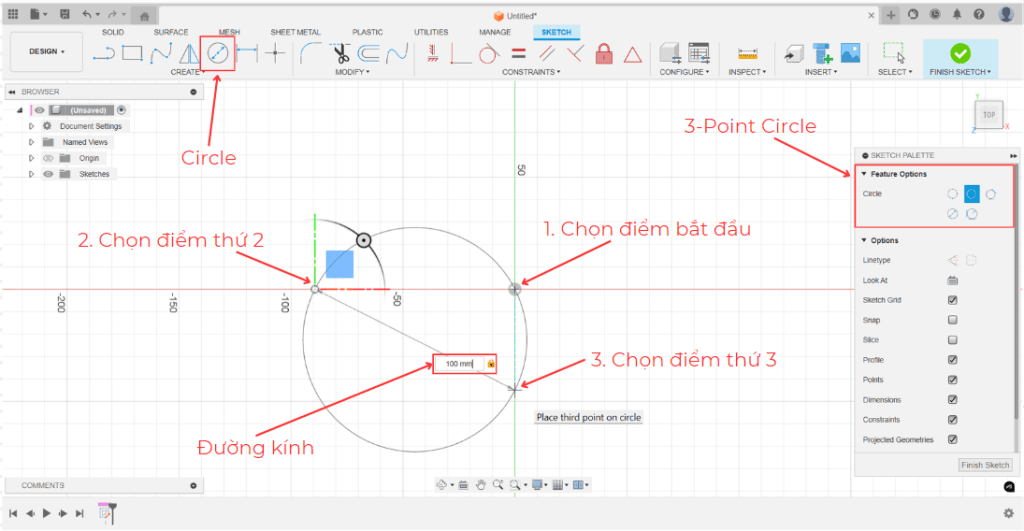Click the Measure ruler icon above Inspect
The width and height of the screenshot is (1024, 531).
pos(746,53)
